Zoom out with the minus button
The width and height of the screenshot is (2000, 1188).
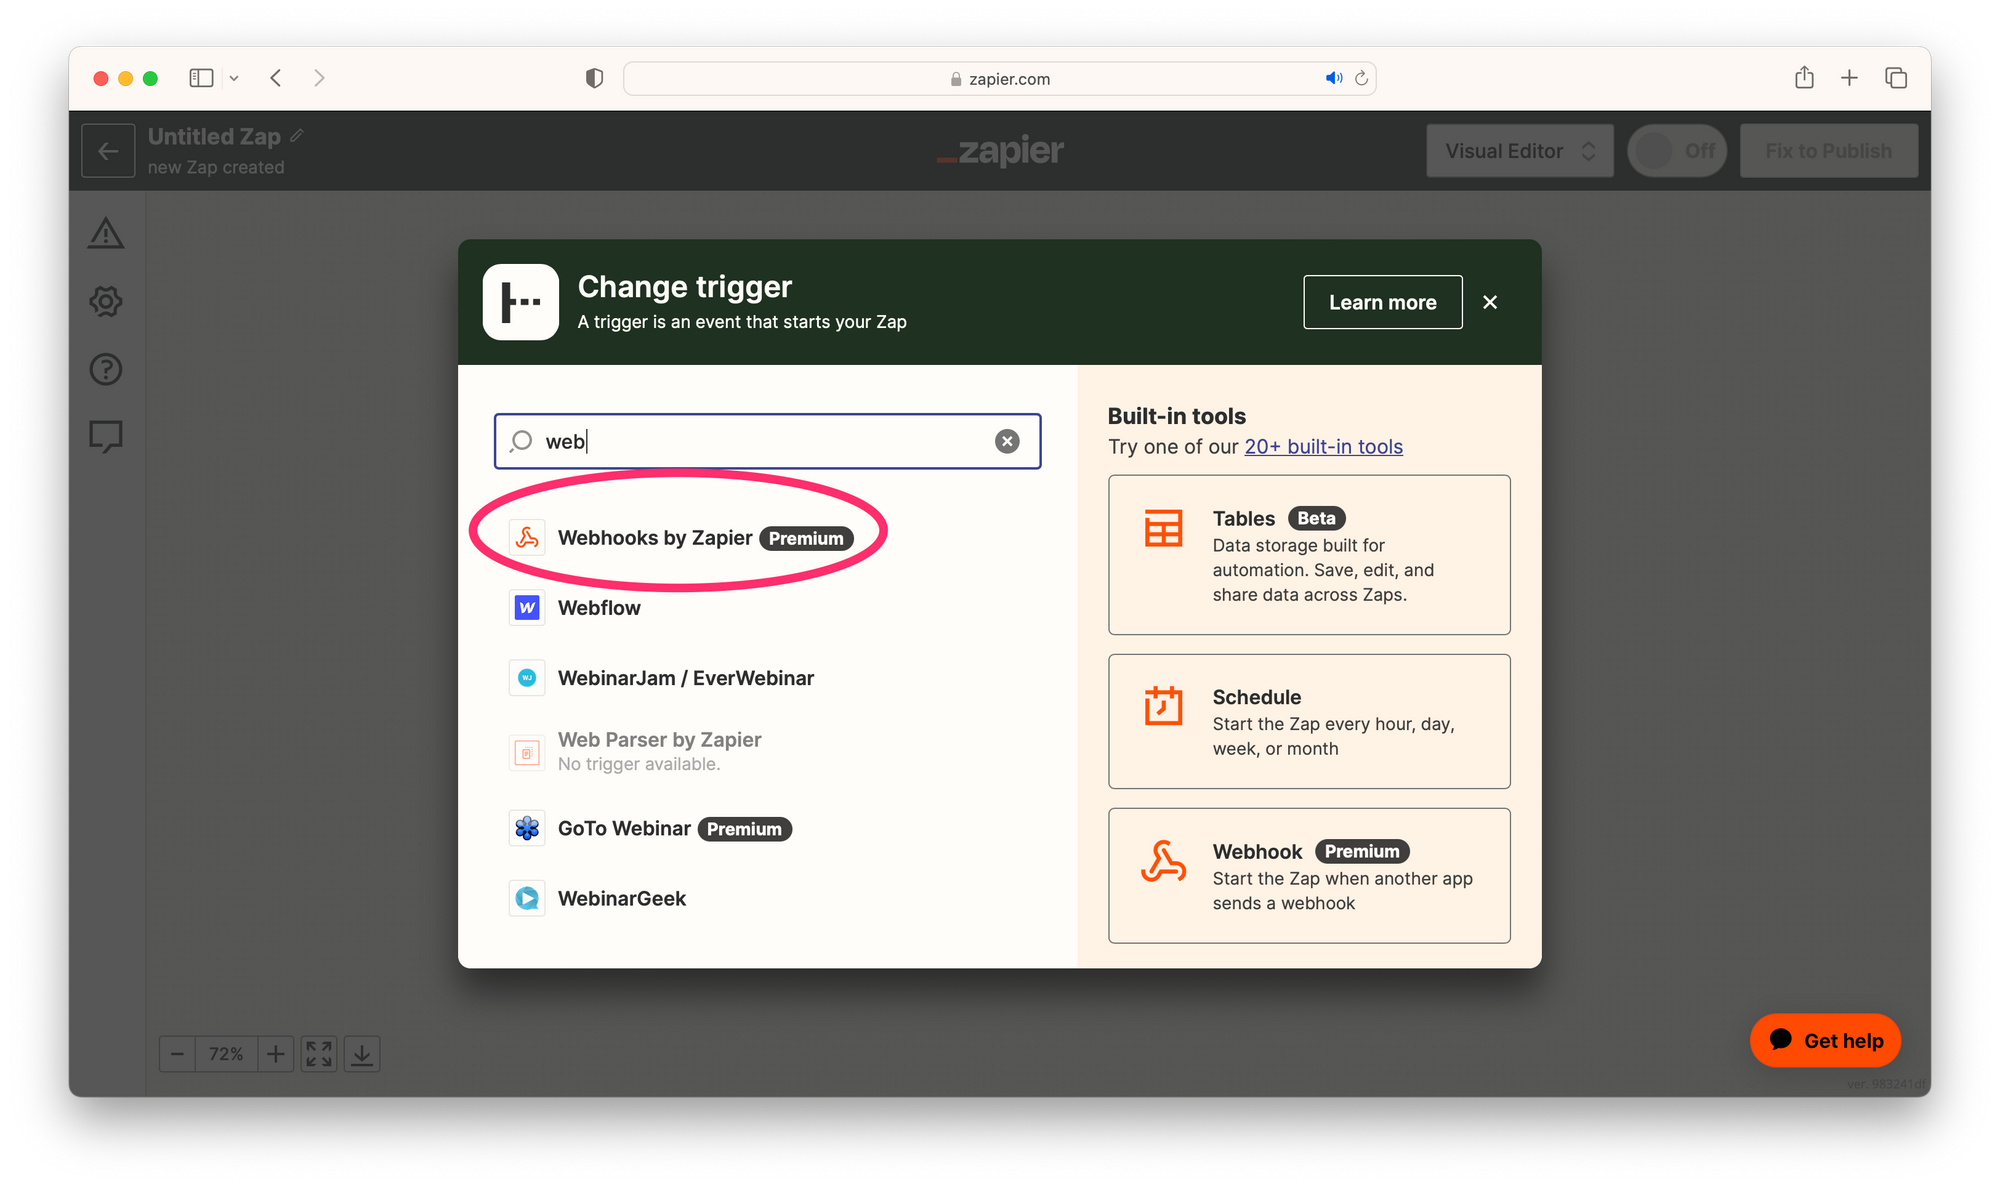point(177,1054)
